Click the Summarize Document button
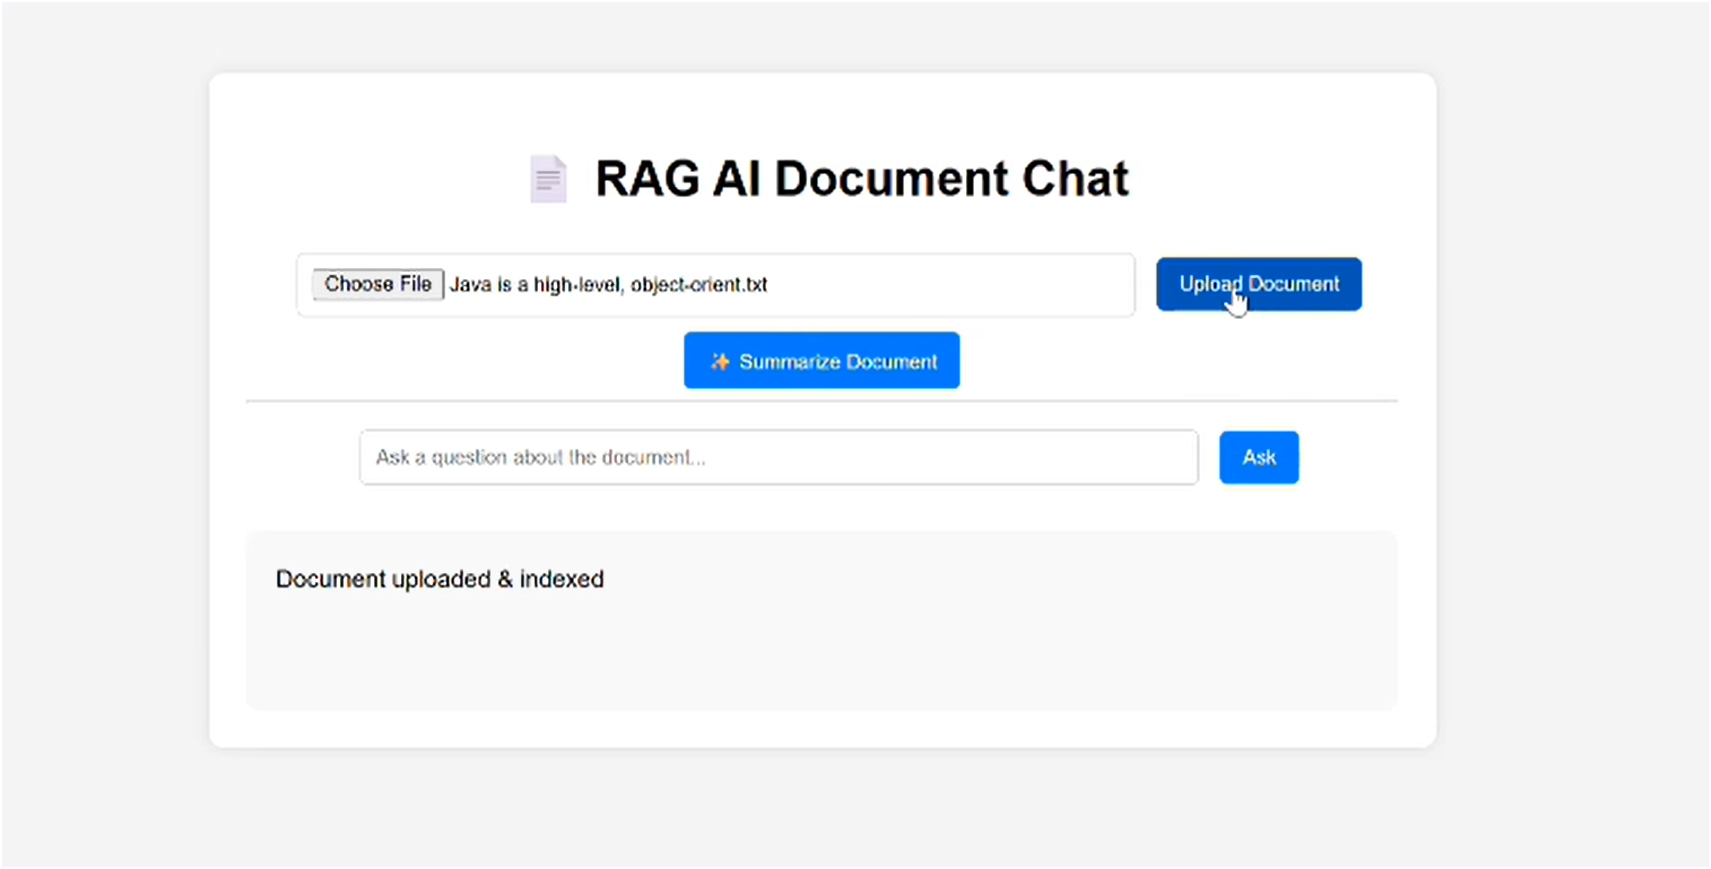This screenshot has width=1711, height=869. click(x=822, y=361)
